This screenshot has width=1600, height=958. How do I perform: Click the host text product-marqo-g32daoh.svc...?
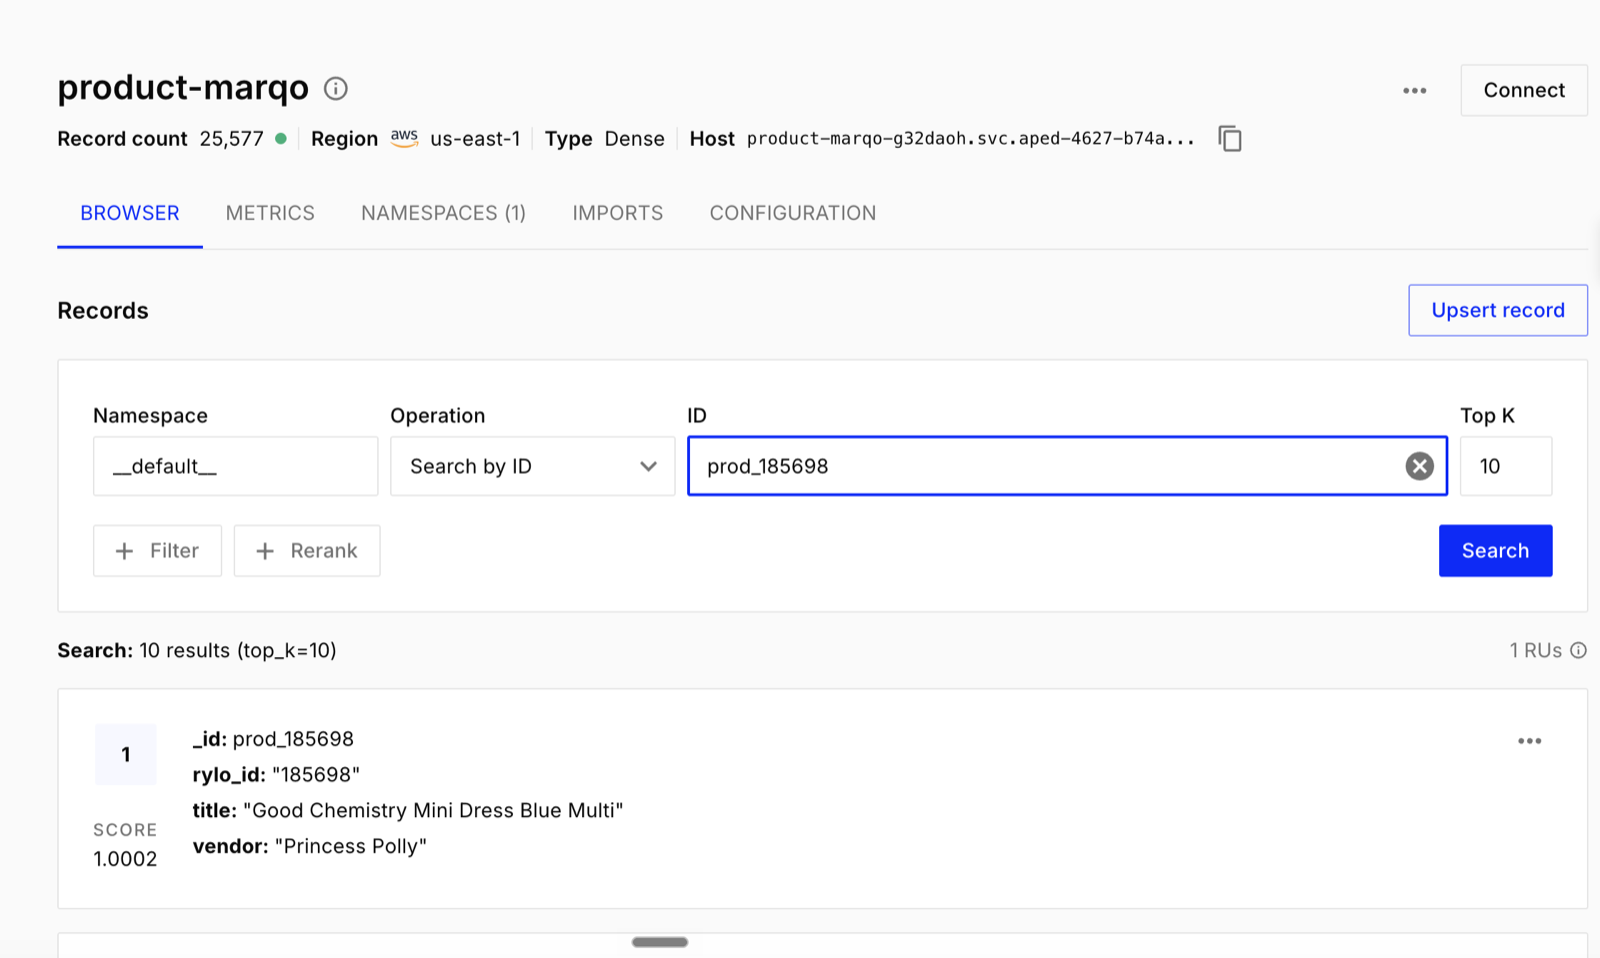[x=970, y=139]
